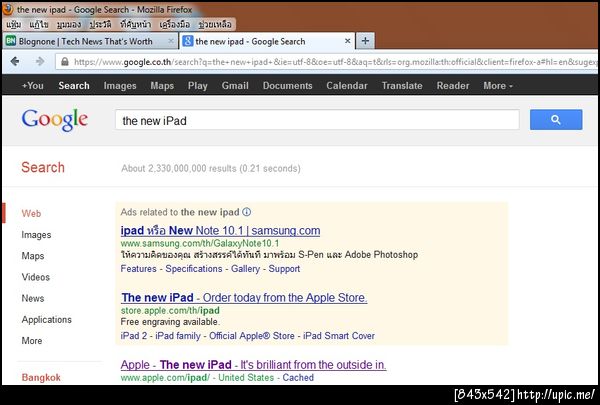
Task: Select Maps in left sidebar
Action: coord(33,256)
